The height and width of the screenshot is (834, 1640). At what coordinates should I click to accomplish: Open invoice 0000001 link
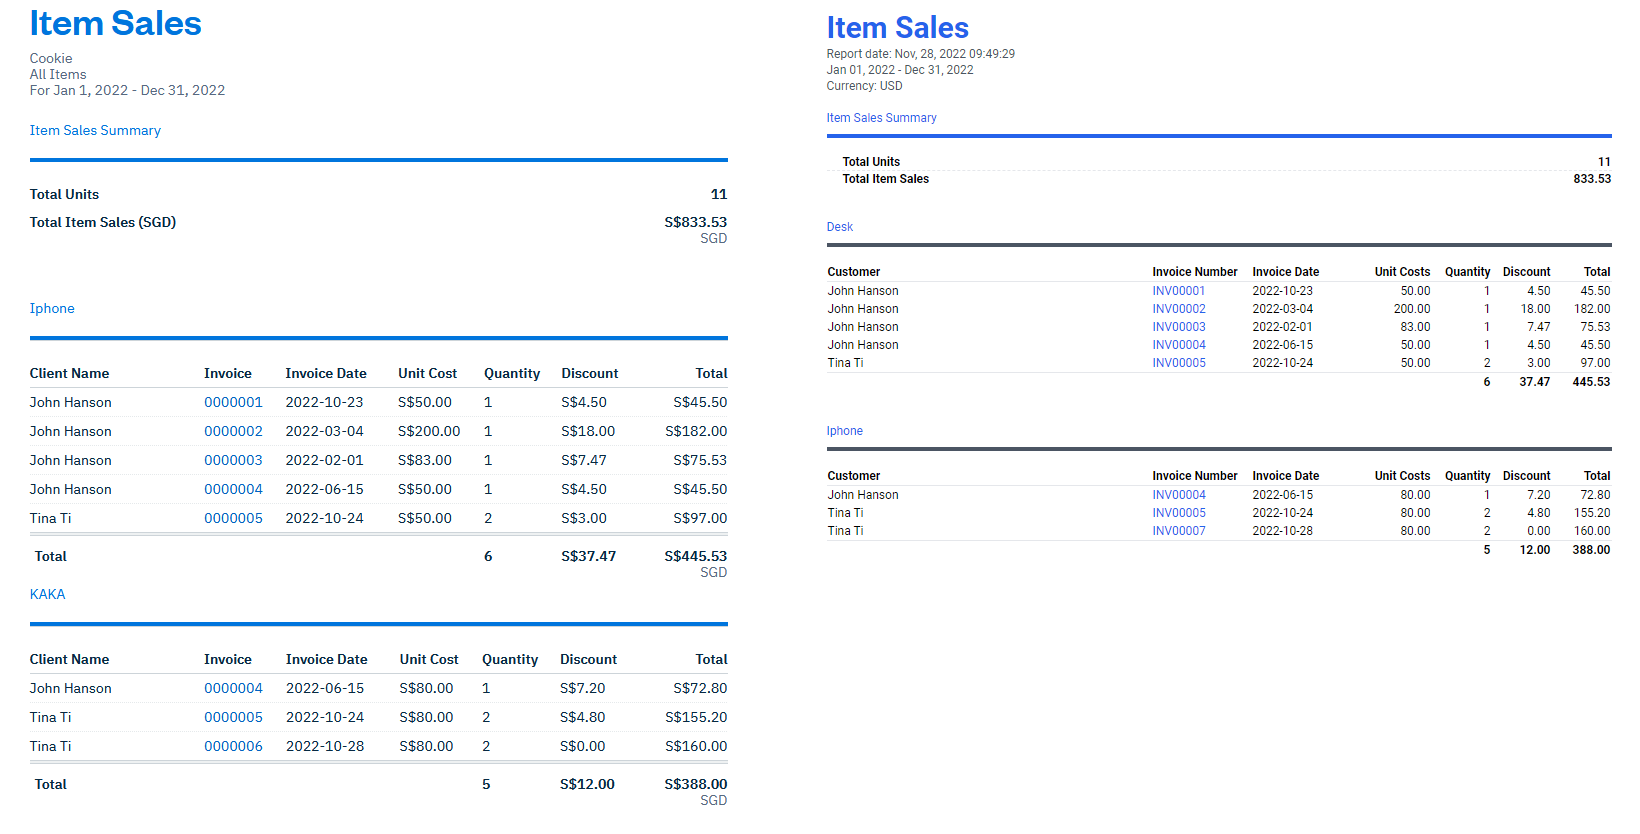(233, 402)
